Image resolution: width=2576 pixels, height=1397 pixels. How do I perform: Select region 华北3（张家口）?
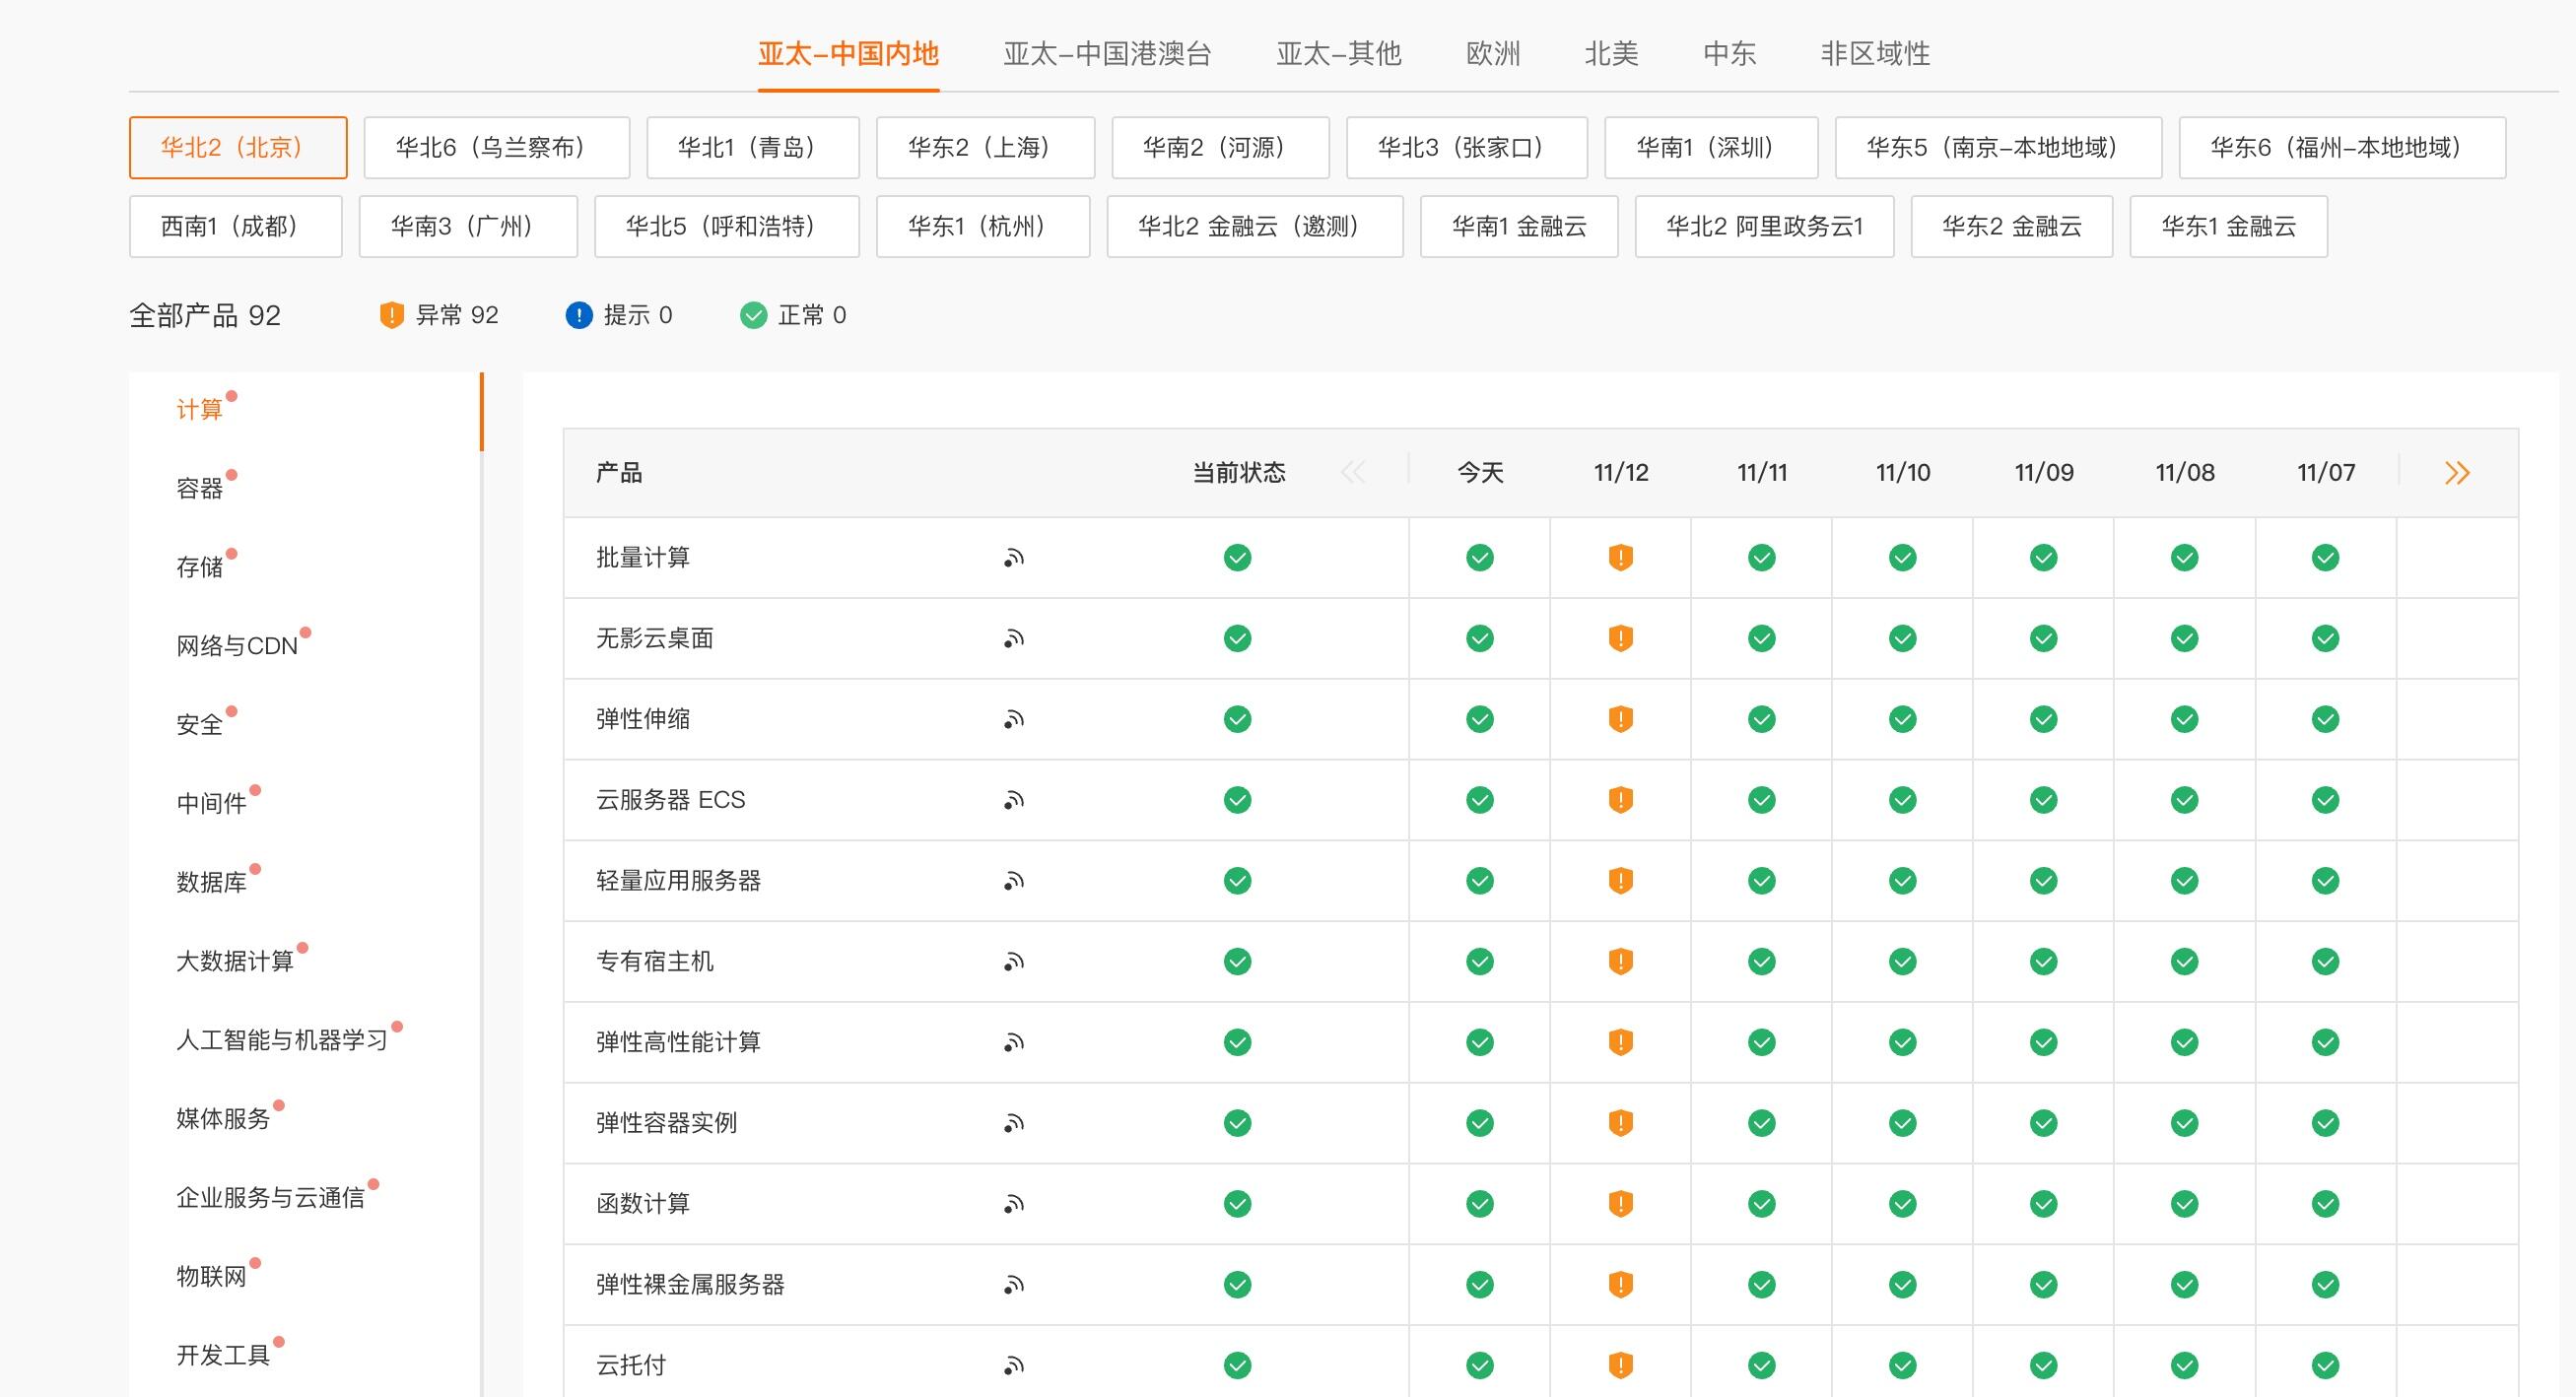coord(1467,148)
